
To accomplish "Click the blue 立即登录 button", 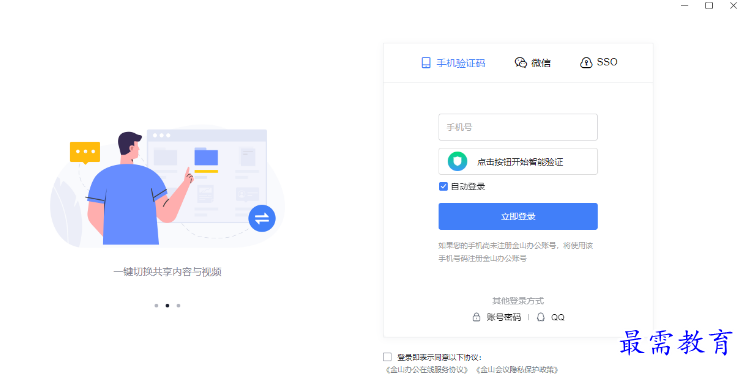I will click(517, 217).
